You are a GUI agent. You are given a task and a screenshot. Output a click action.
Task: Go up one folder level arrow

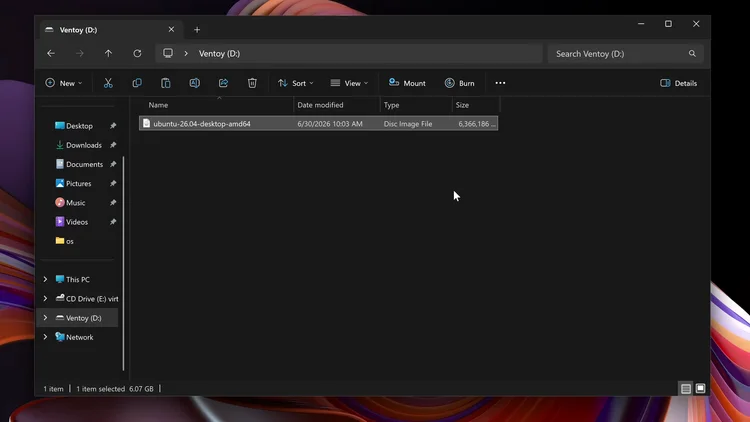(x=109, y=54)
